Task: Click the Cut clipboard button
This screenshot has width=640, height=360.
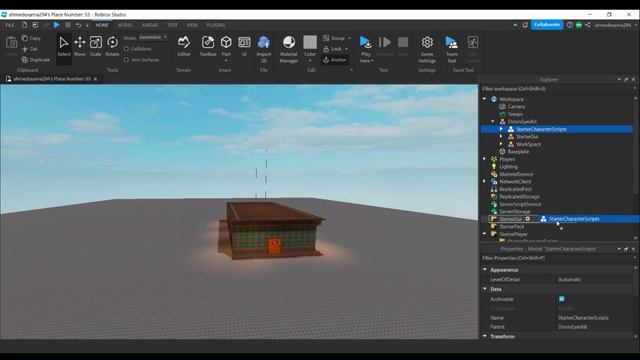Action: point(30,49)
